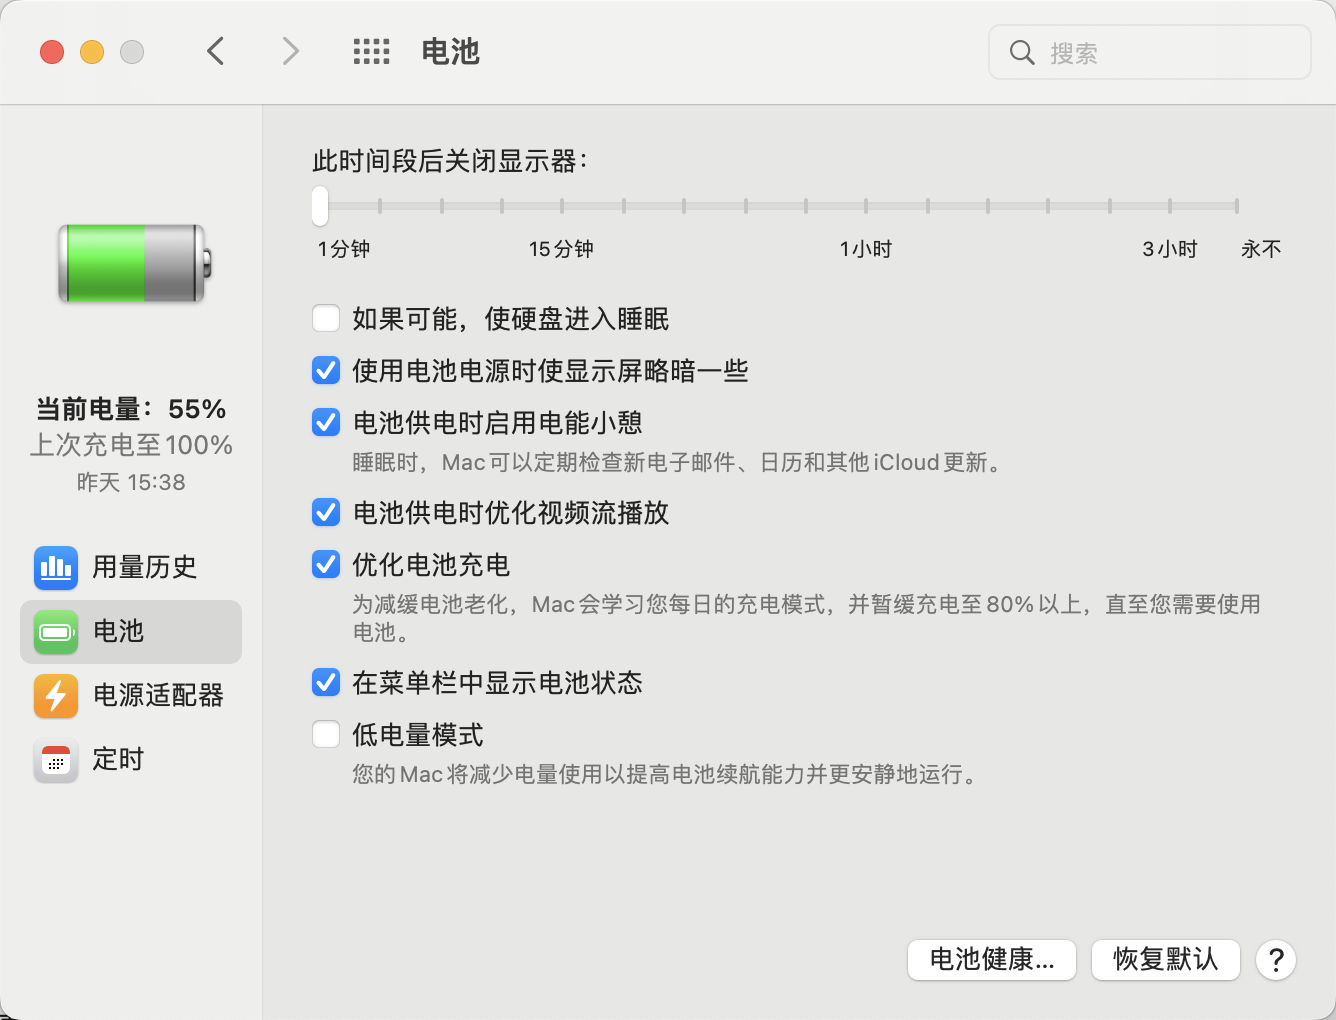Click the forward chevron arrow
The width and height of the screenshot is (1336, 1020).
point(290,51)
